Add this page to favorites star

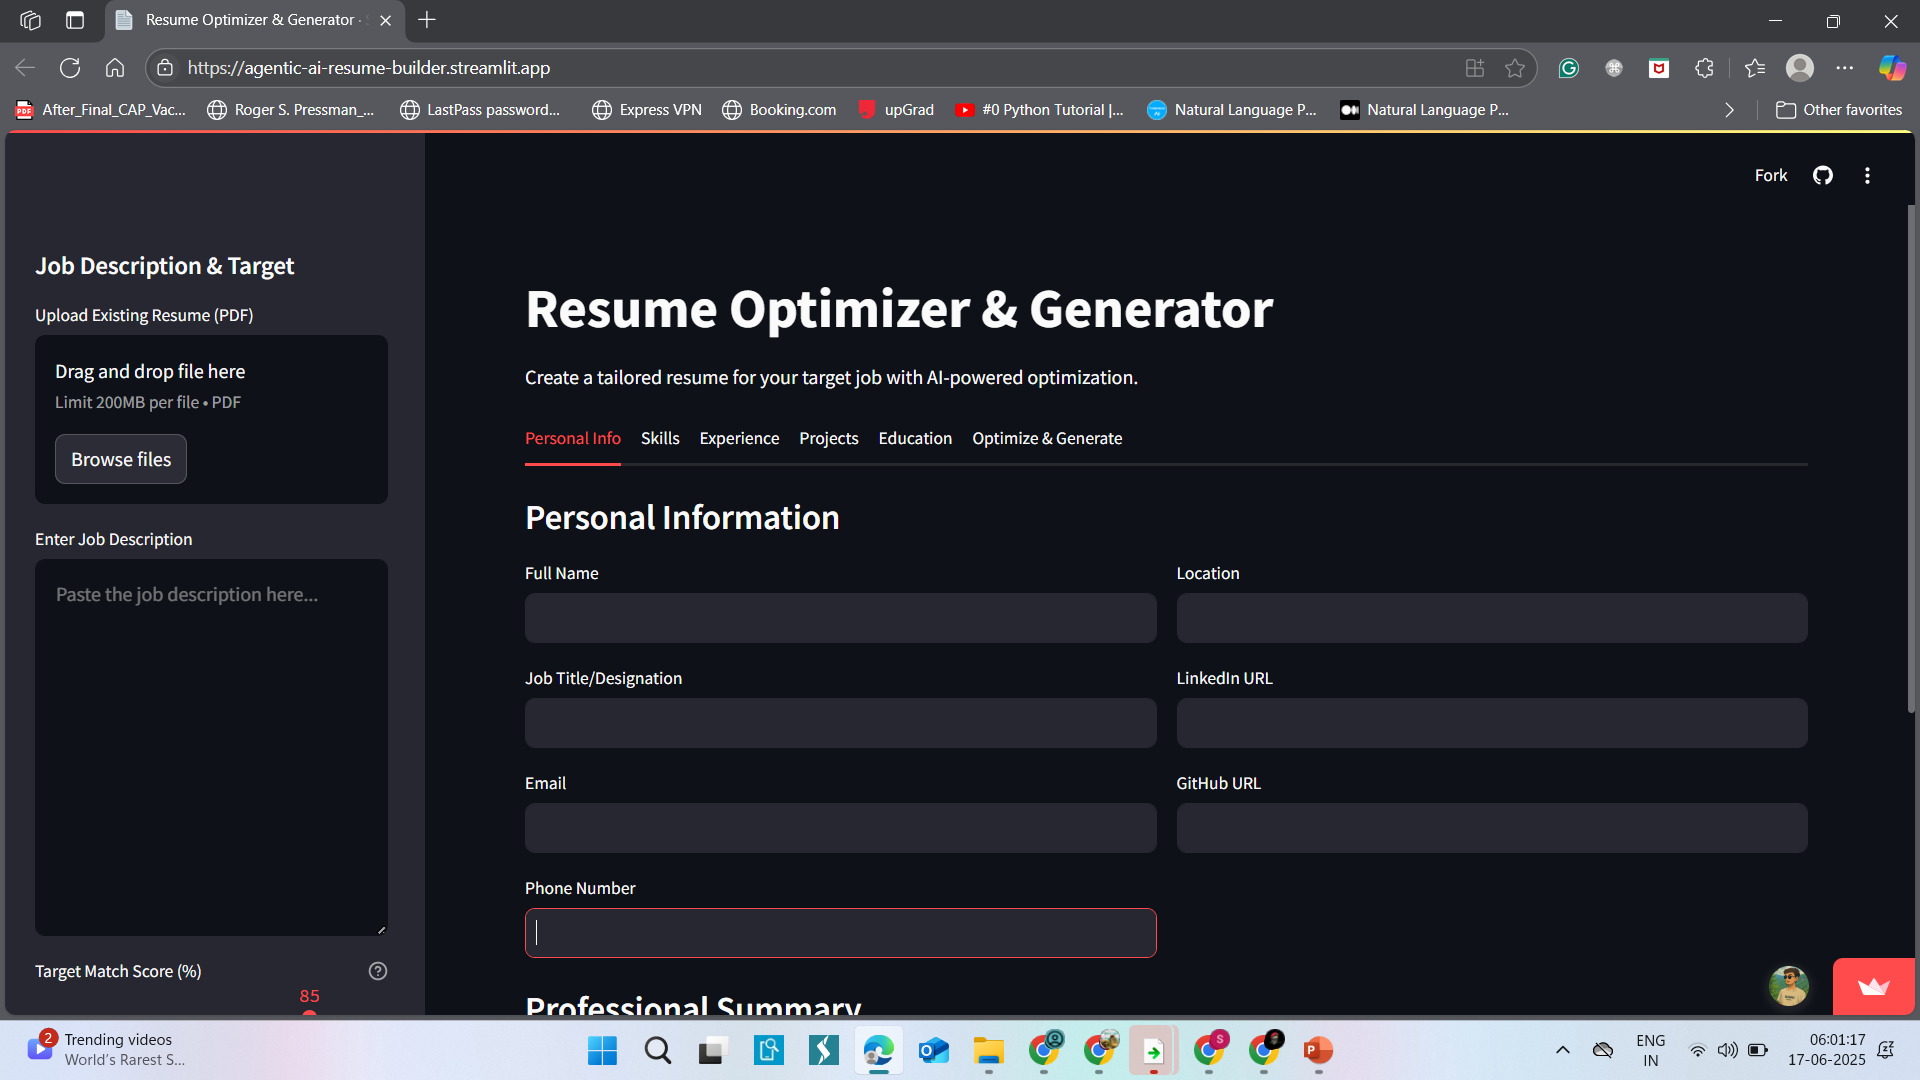click(1515, 68)
